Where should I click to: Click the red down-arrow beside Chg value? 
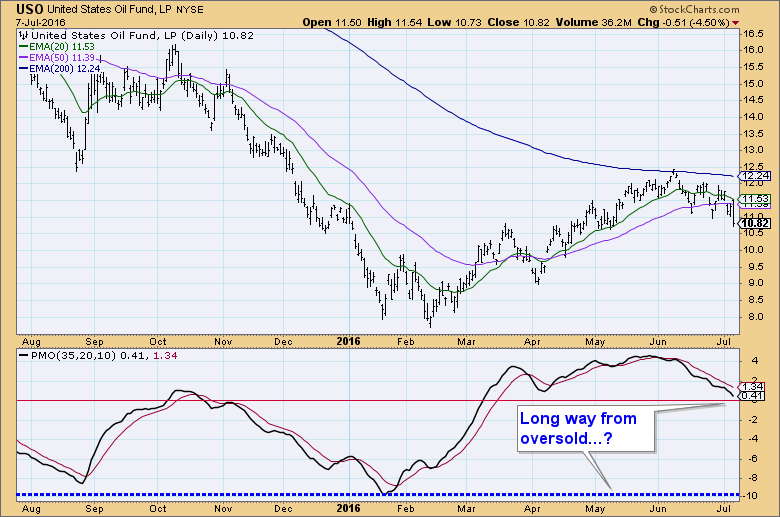point(767,22)
